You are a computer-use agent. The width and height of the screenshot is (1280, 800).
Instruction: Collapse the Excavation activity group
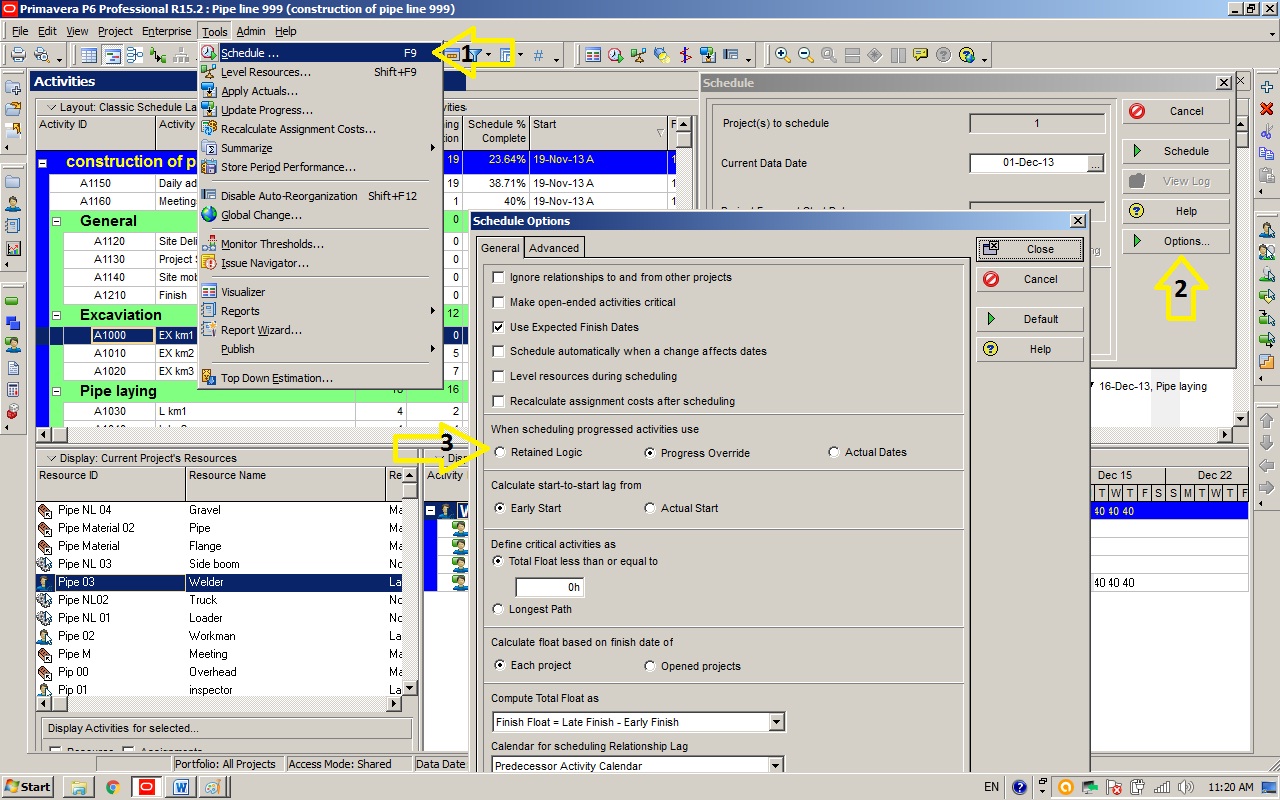(57, 315)
